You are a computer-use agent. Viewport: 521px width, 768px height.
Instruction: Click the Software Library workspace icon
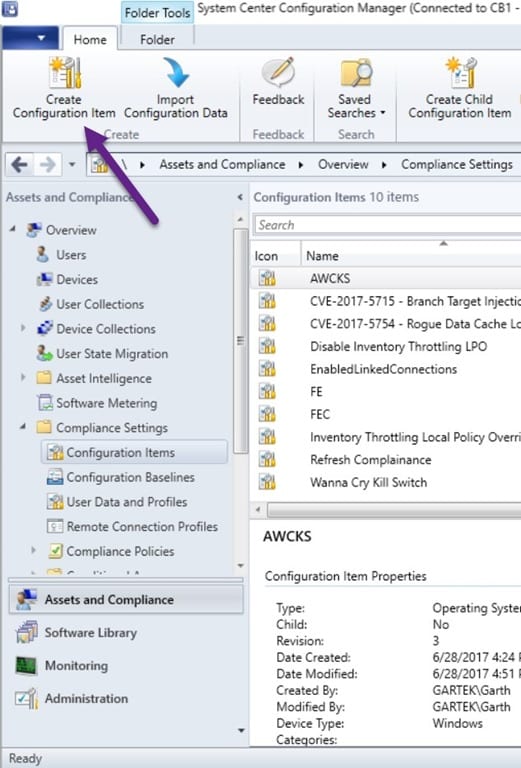26,632
